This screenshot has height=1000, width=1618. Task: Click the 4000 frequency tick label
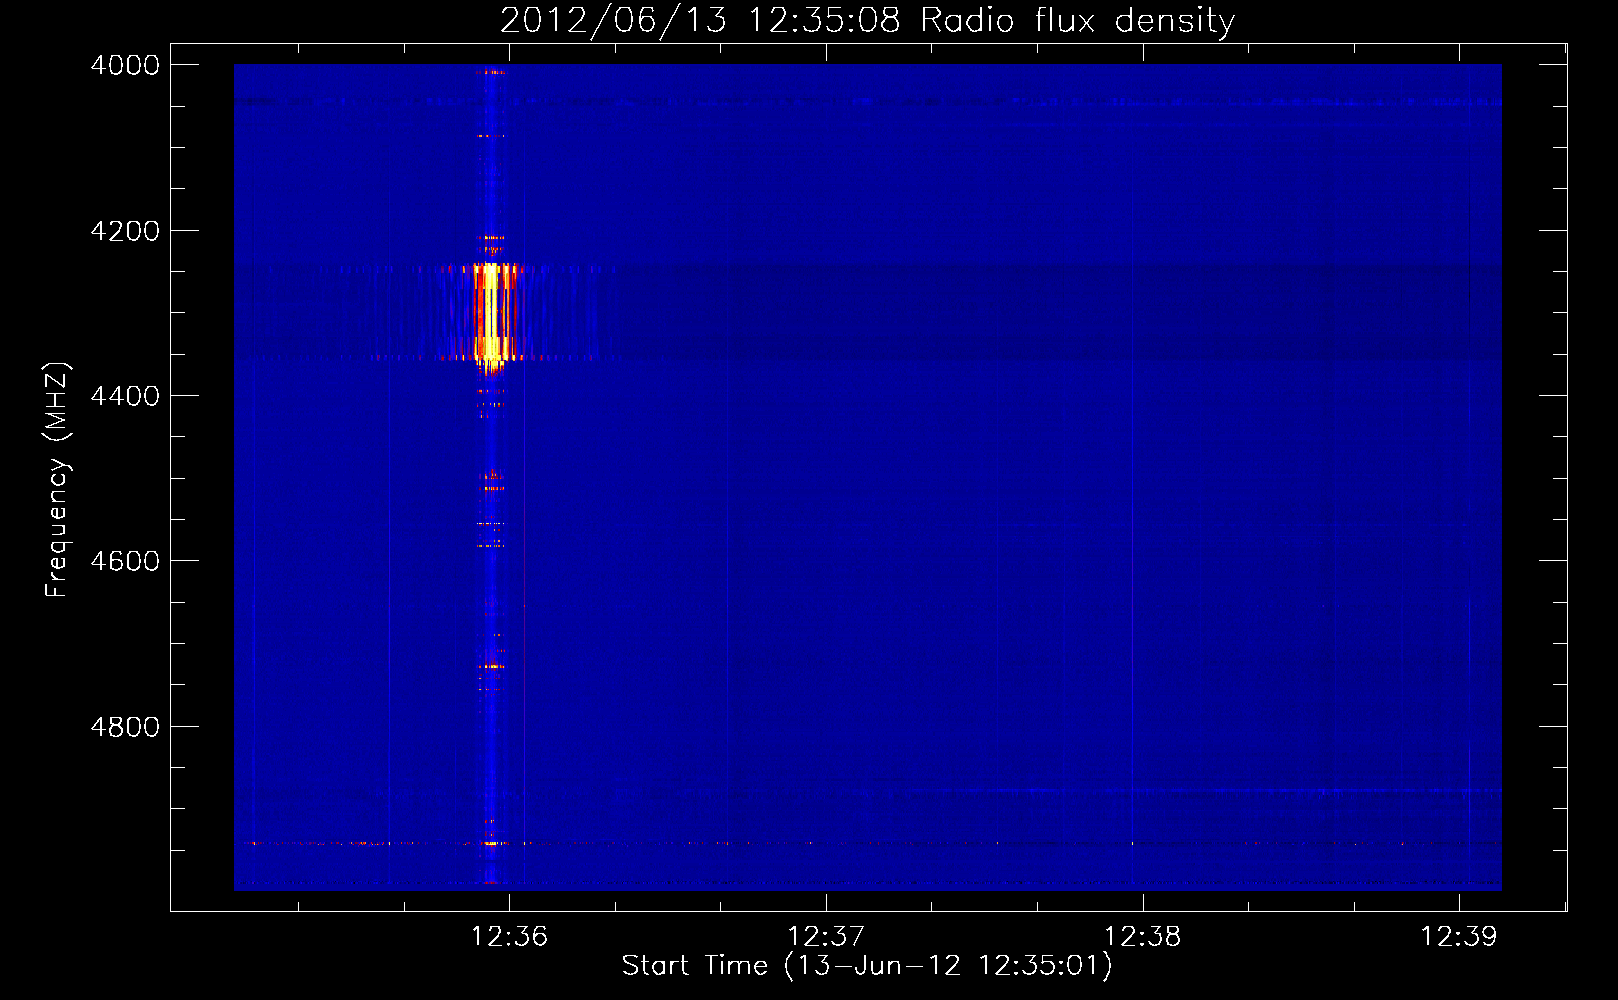(125, 65)
